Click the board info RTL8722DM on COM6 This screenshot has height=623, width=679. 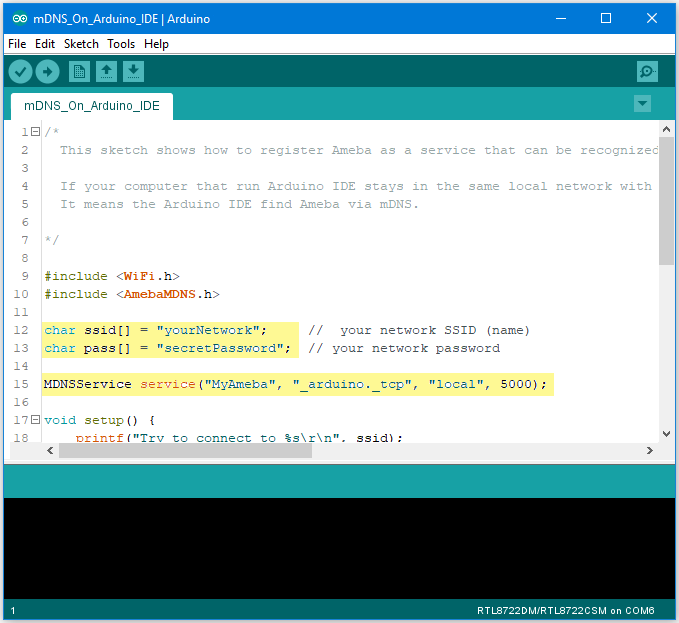[x=566, y=610]
